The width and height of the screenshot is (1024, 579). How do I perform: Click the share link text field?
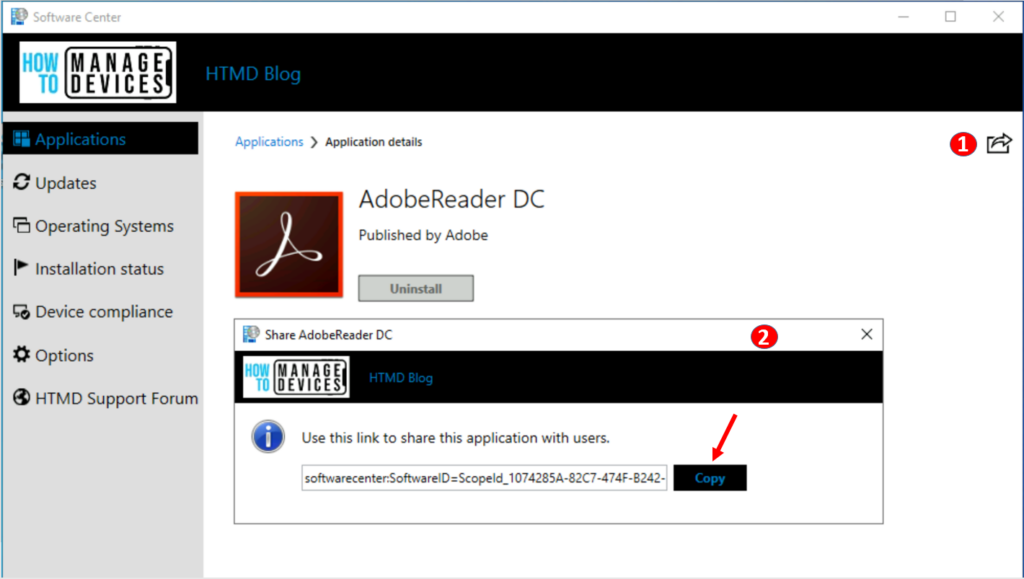coord(484,478)
